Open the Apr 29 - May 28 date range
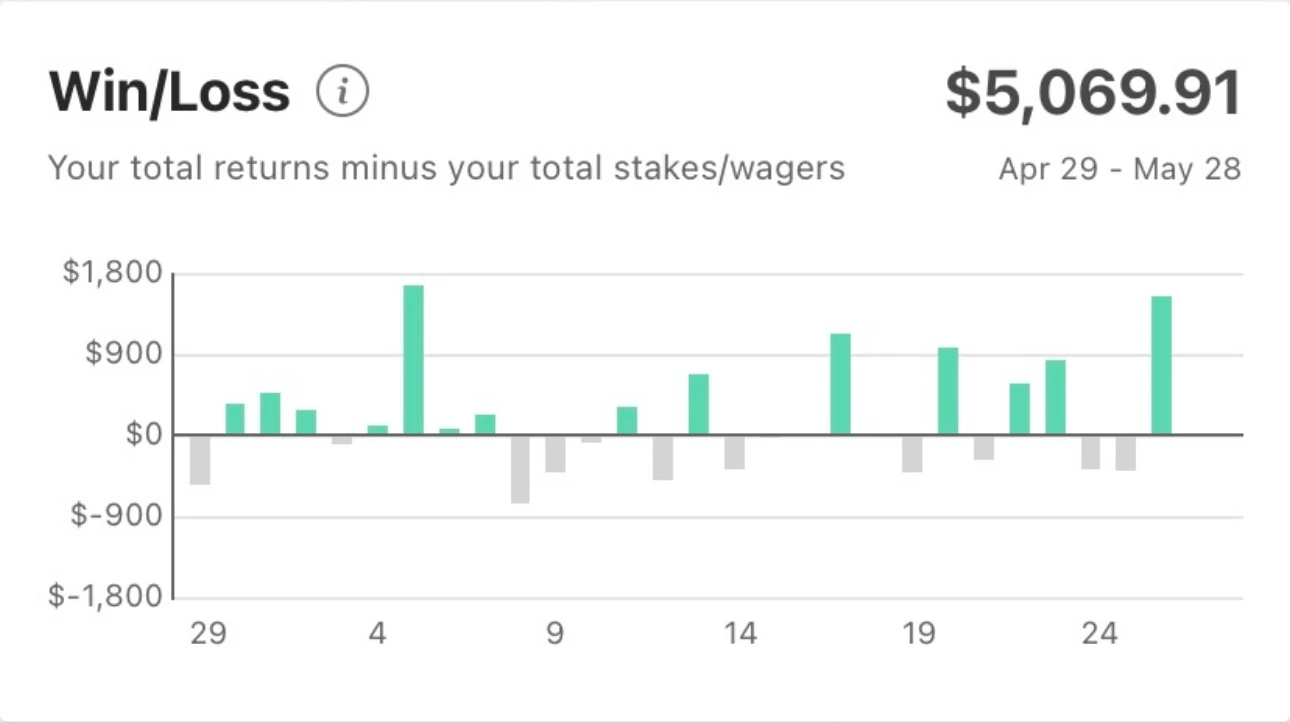 click(1120, 169)
